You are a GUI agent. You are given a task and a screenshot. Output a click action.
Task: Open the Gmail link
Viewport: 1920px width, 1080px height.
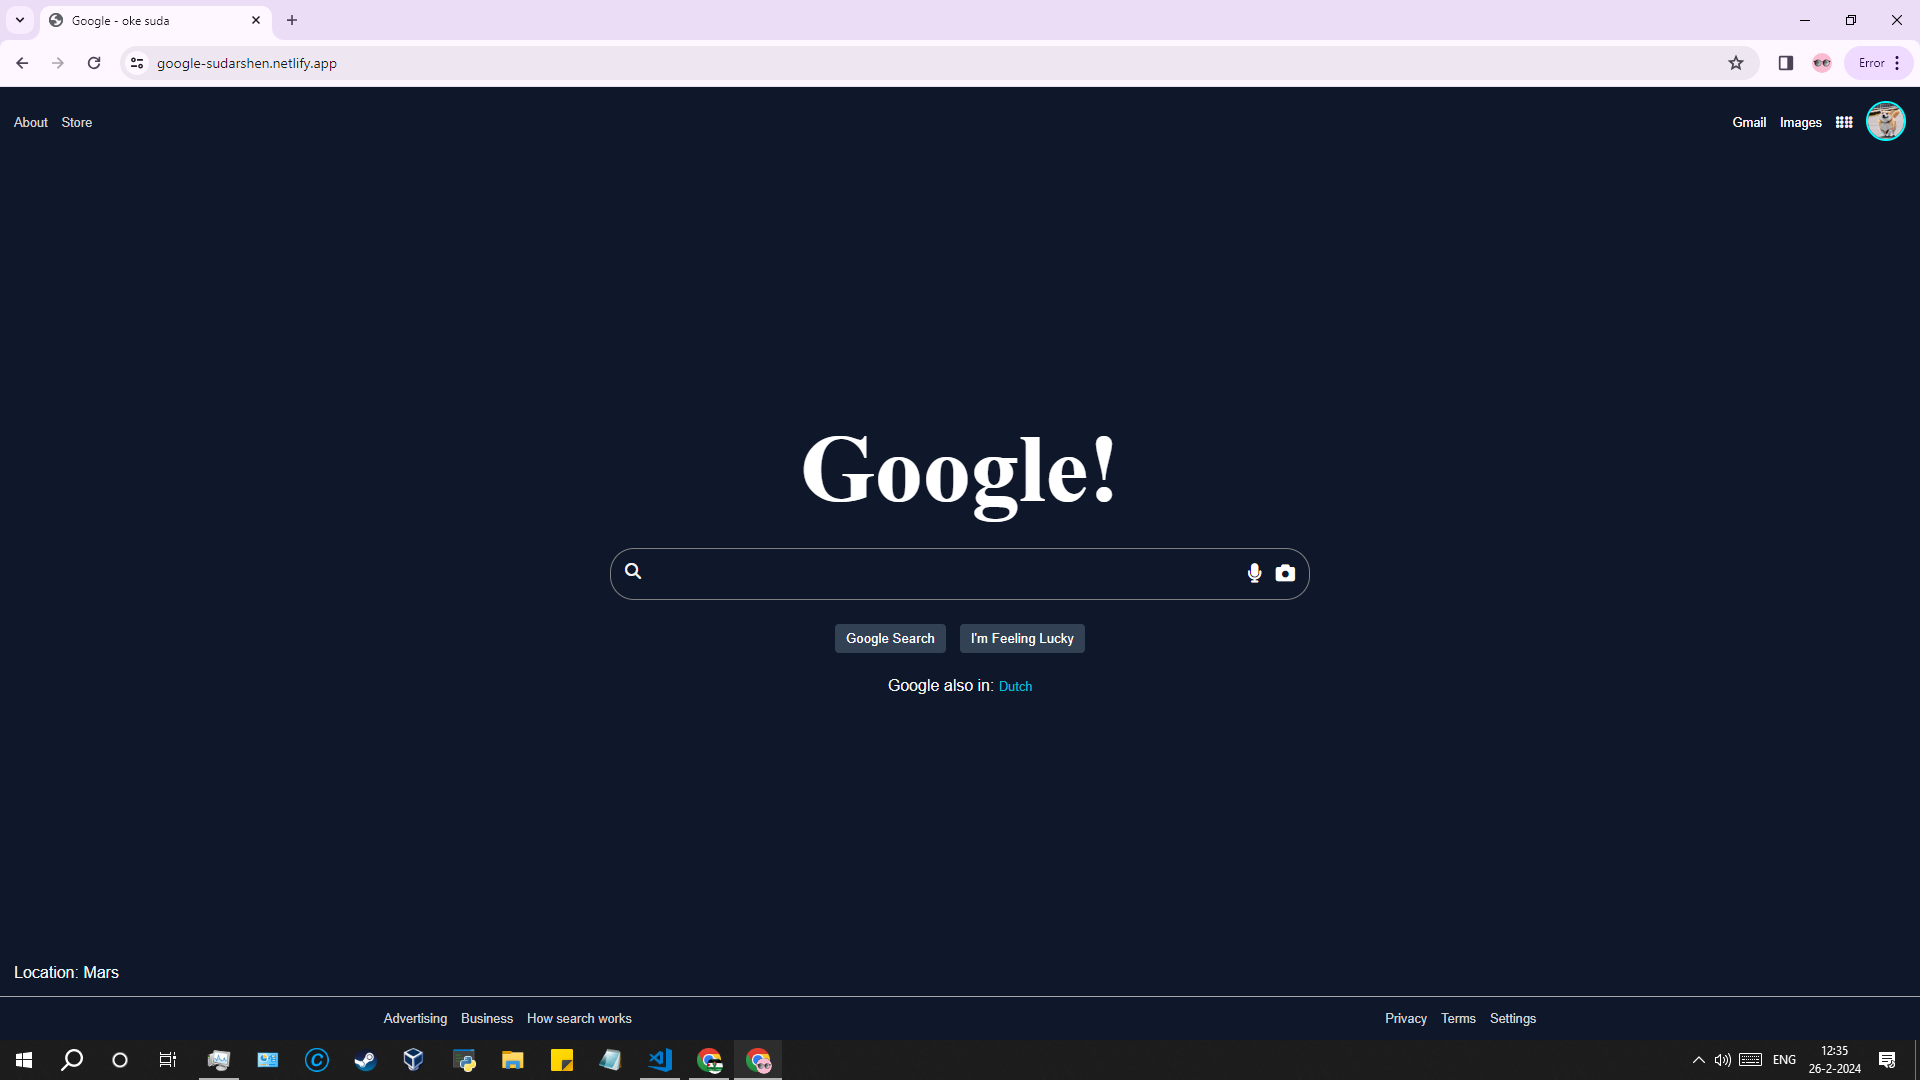pyautogui.click(x=1749, y=122)
